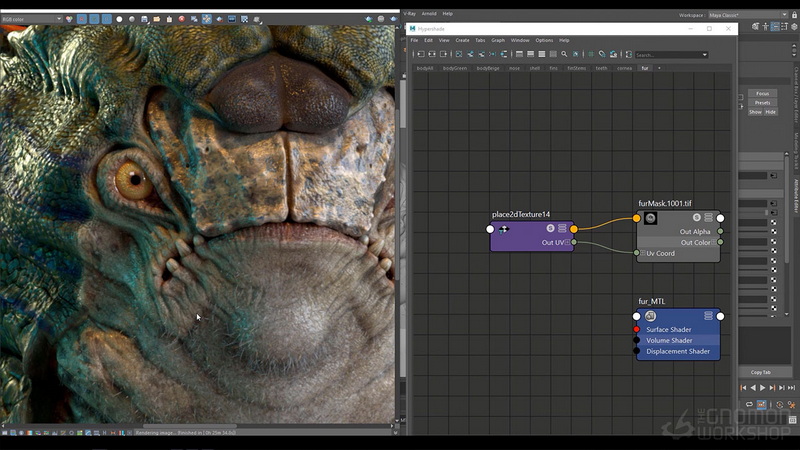Image resolution: width=800 pixels, height=450 pixels.
Task: Click input connections icon in Hypershade toolbar
Action: pyautogui.click(x=421, y=54)
